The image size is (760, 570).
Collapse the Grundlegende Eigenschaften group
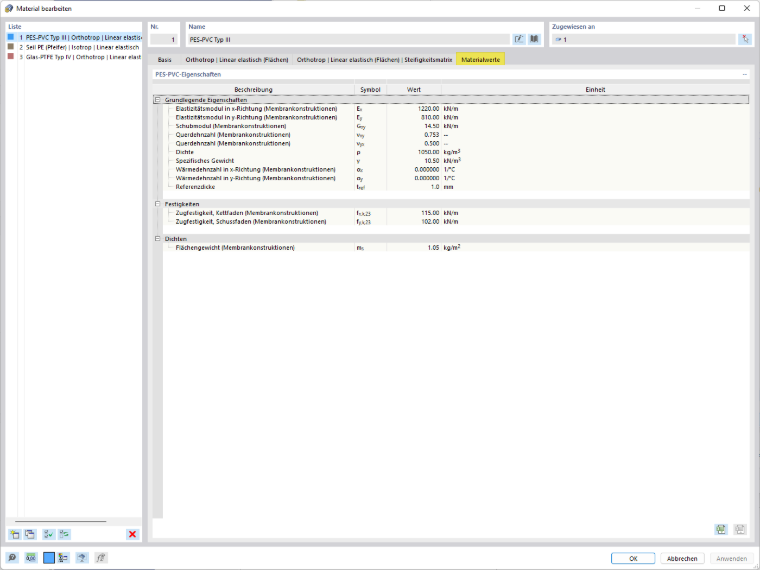pyautogui.click(x=158, y=100)
